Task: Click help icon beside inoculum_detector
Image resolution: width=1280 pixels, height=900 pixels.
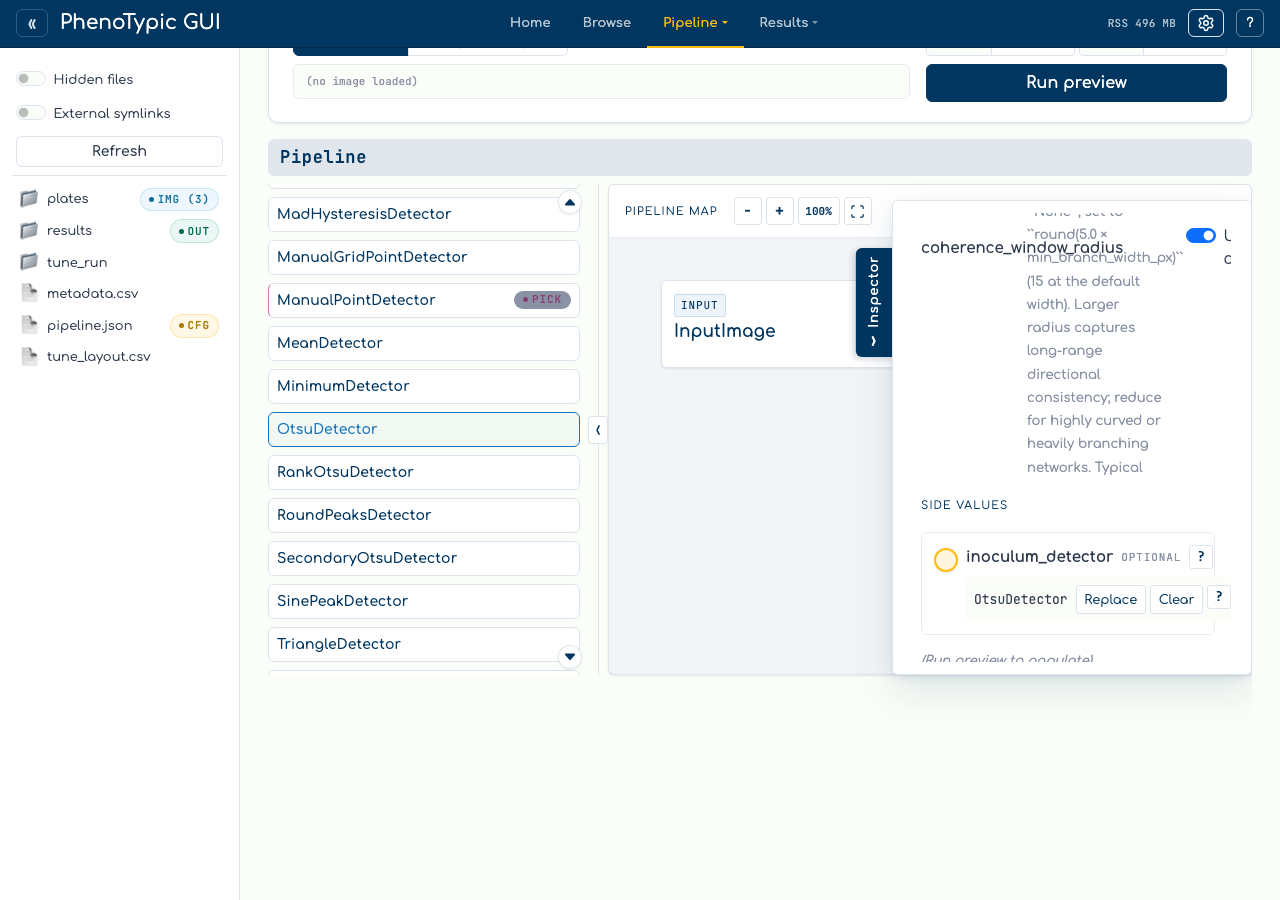Action: tap(1201, 557)
